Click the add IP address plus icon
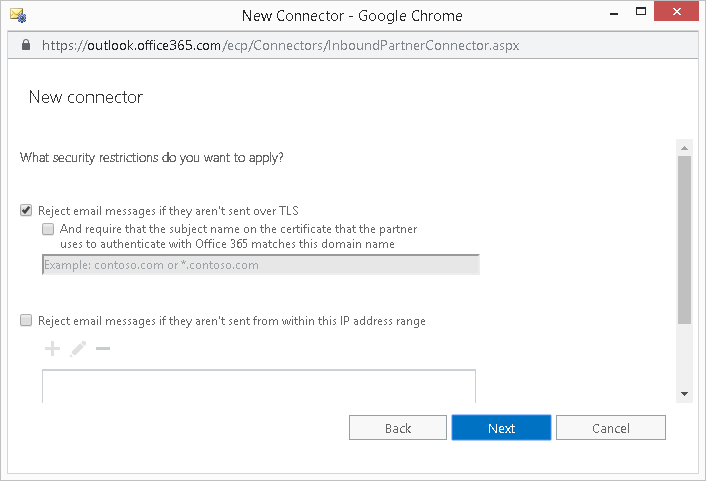The image size is (706, 481). click(x=53, y=349)
